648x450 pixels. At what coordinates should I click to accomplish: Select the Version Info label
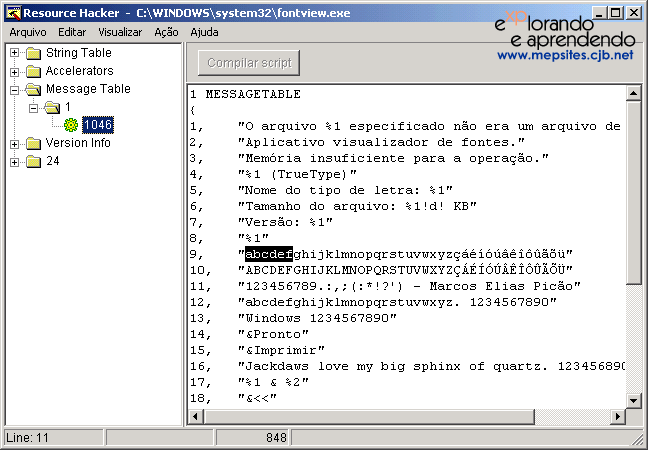point(78,143)
